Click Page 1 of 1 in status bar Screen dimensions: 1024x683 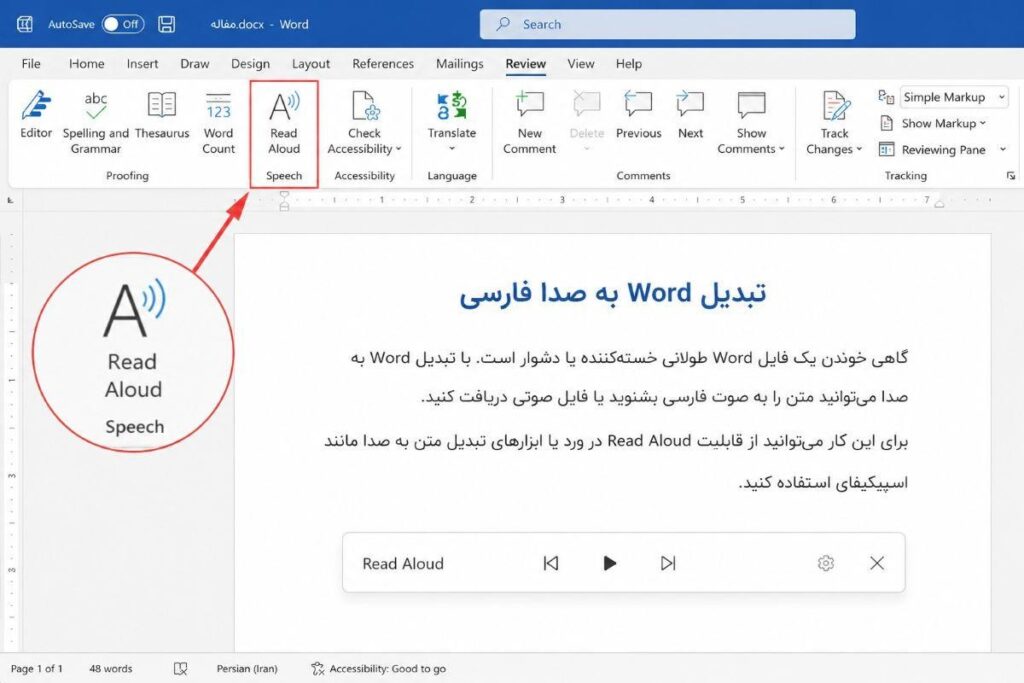[x=37, y=669]
